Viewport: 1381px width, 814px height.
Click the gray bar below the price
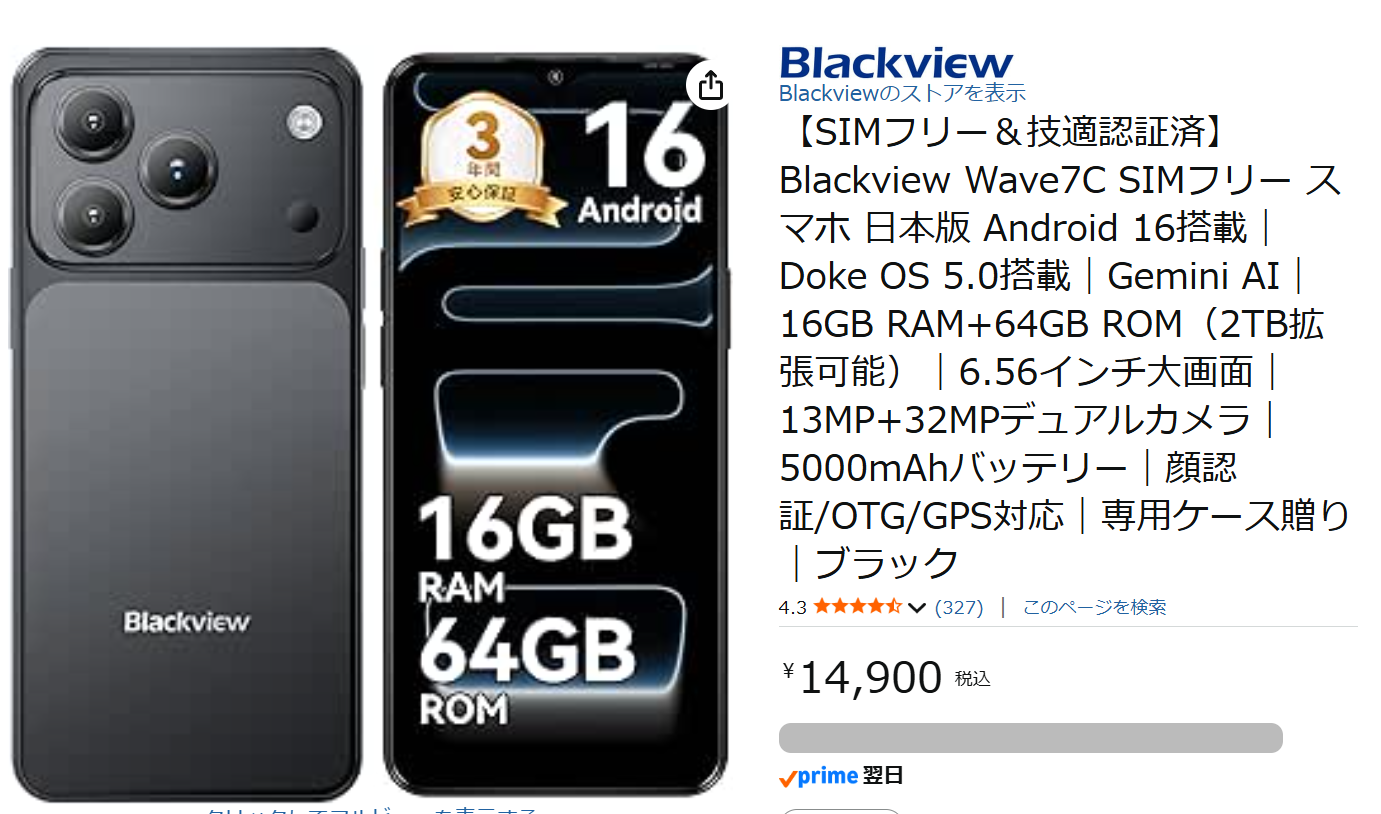1031,738
